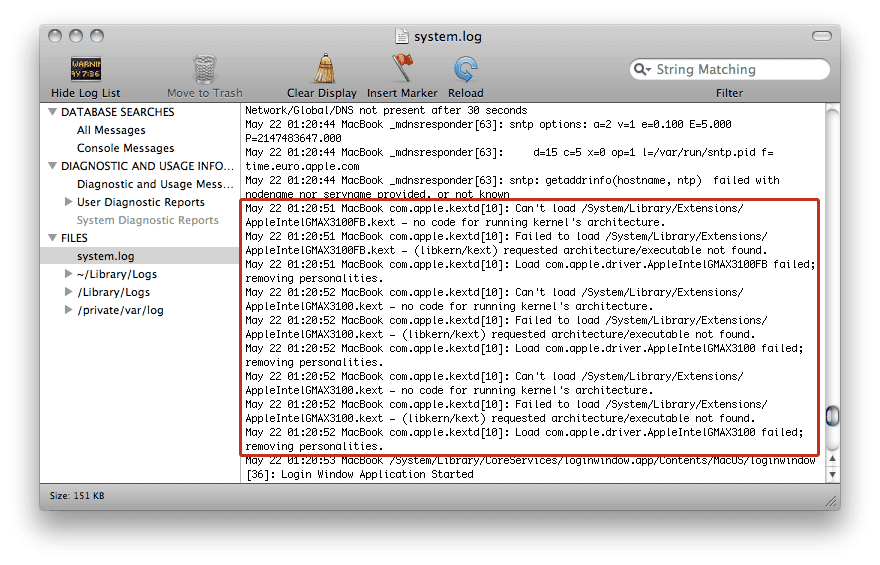Viewport: 880px width, 565px height.
Task: Click the 'sntp options: a=2 v=1' log line
Action: coord(488,124)
